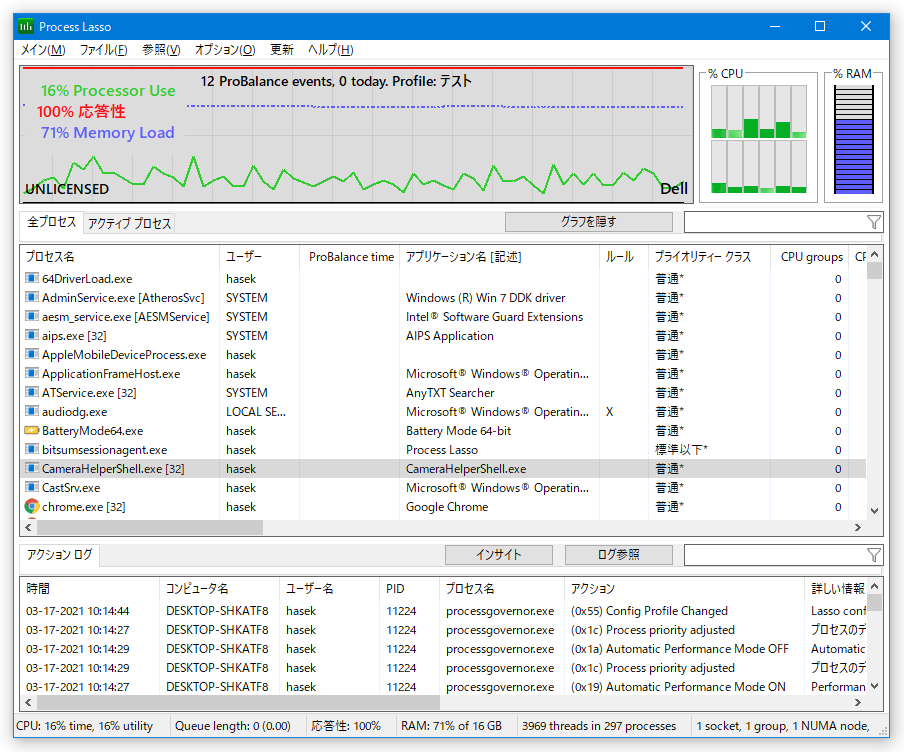Select the chrome.exe [32] process name
904x752 pixels.
tap(84, 507)
